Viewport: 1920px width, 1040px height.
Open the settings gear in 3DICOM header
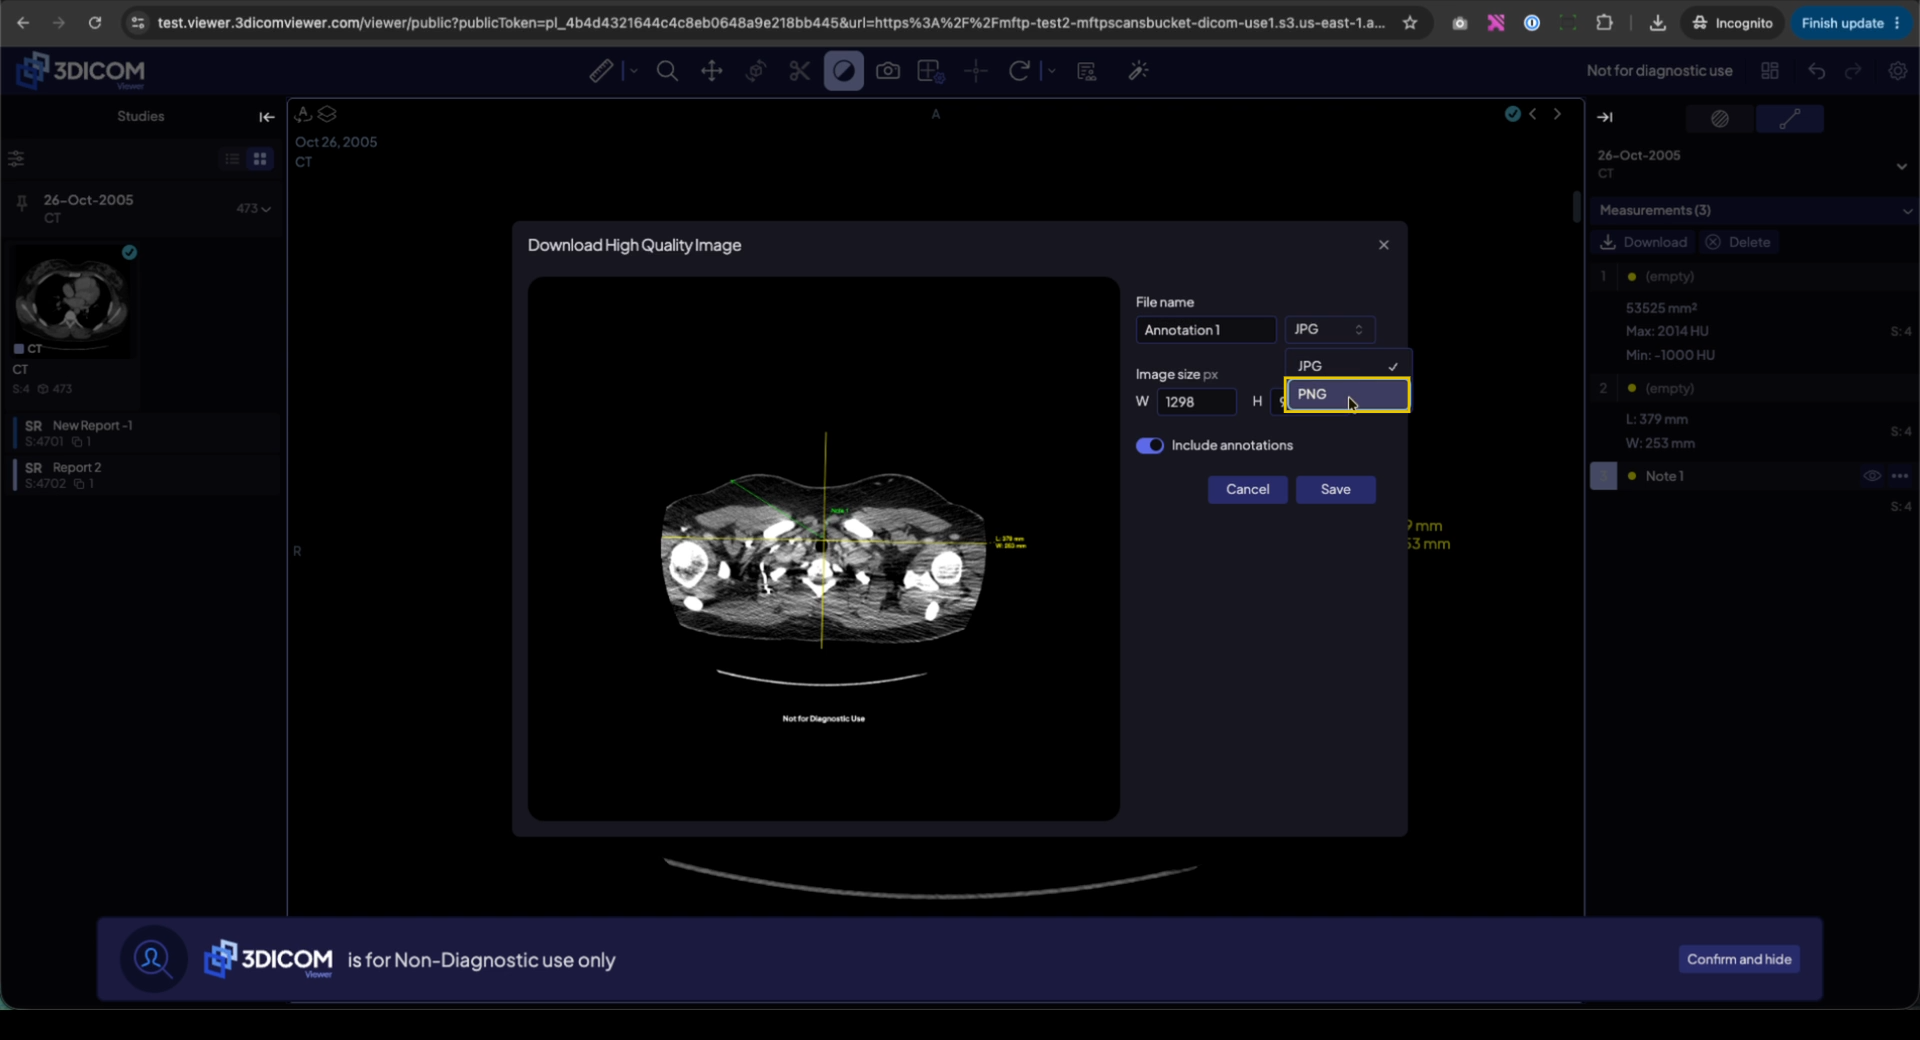pos(1897,71)
